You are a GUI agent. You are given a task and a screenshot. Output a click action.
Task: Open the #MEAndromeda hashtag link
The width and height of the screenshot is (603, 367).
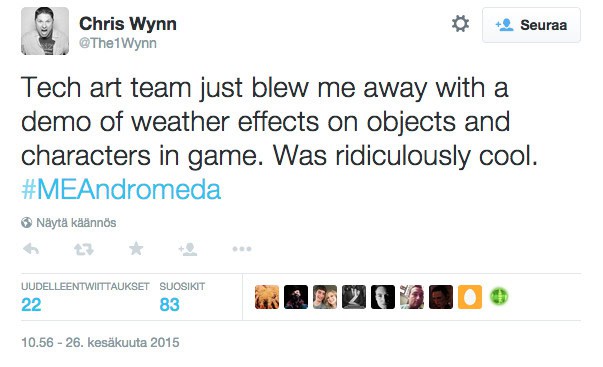coord(121,190)
